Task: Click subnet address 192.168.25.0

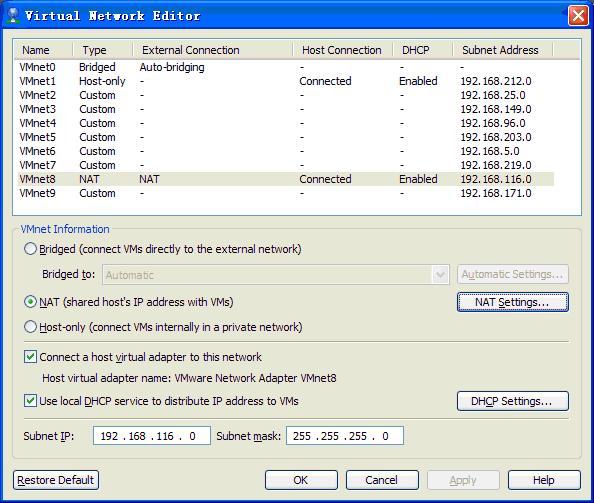Action: (x=493, y=95)
